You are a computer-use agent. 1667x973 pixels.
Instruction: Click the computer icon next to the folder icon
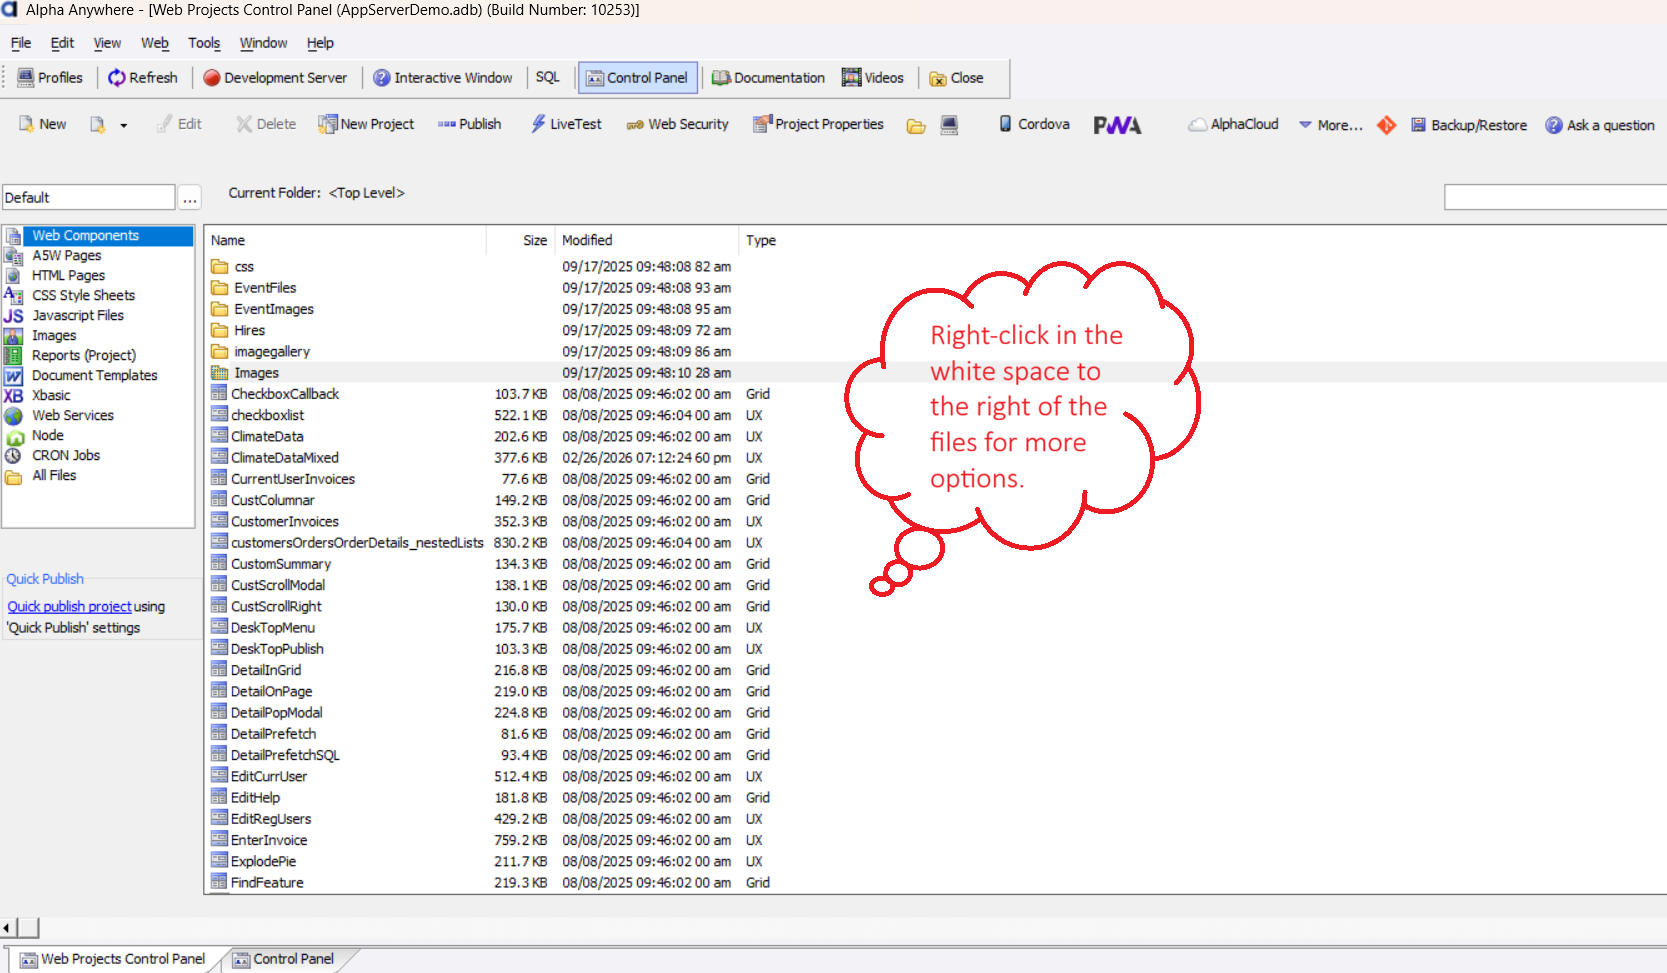coord(949,125)
